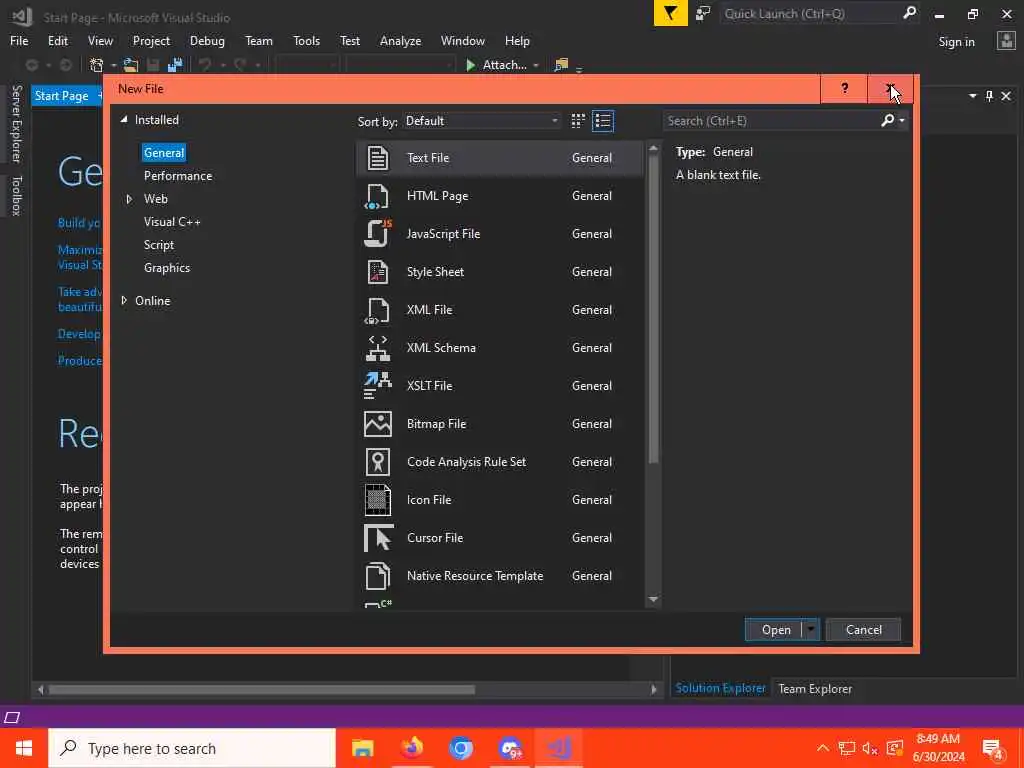Click the template search field

pyautogui.click(x=772, y=121)
